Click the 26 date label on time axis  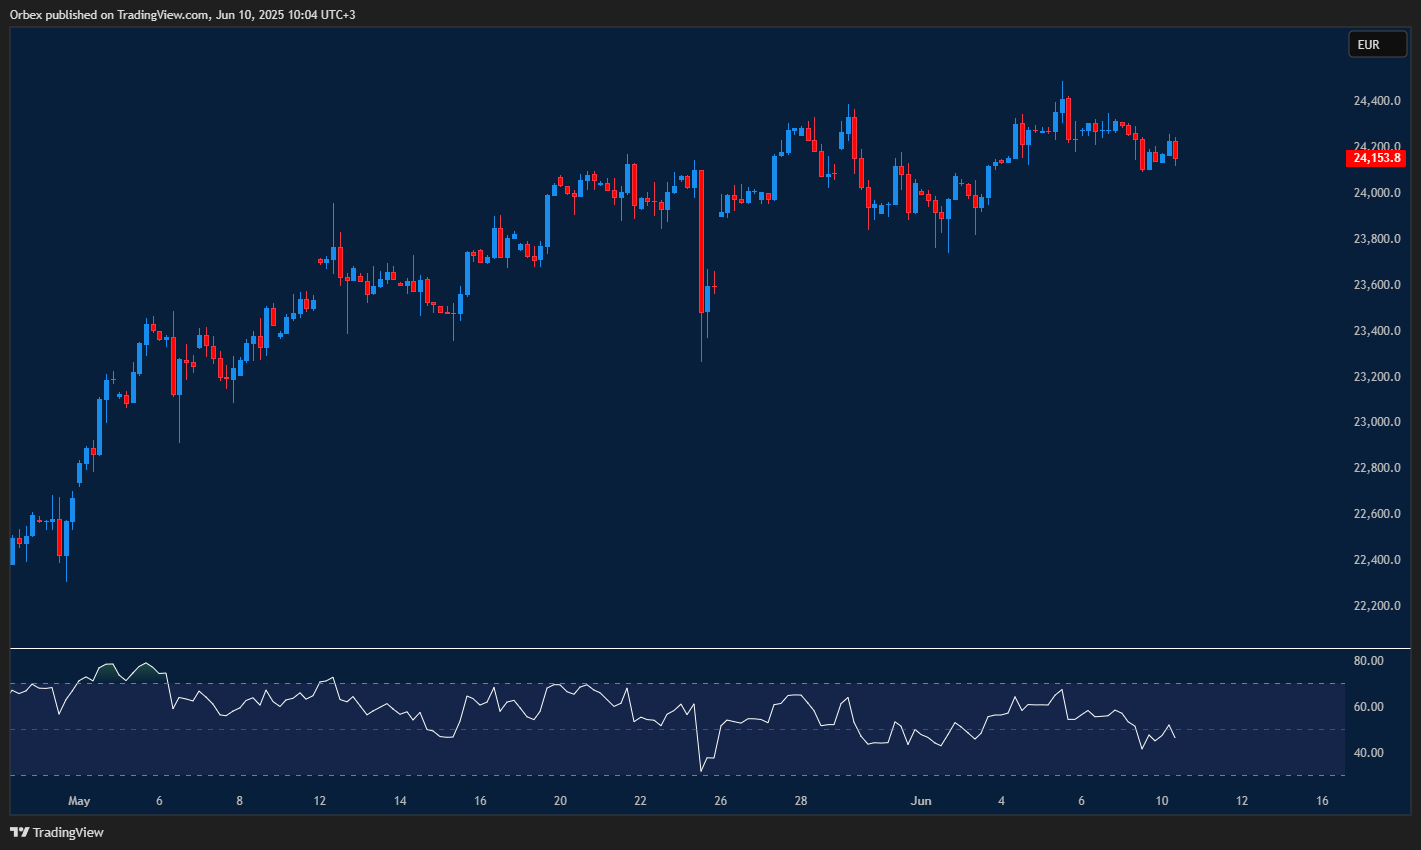(x=721, y=801)
